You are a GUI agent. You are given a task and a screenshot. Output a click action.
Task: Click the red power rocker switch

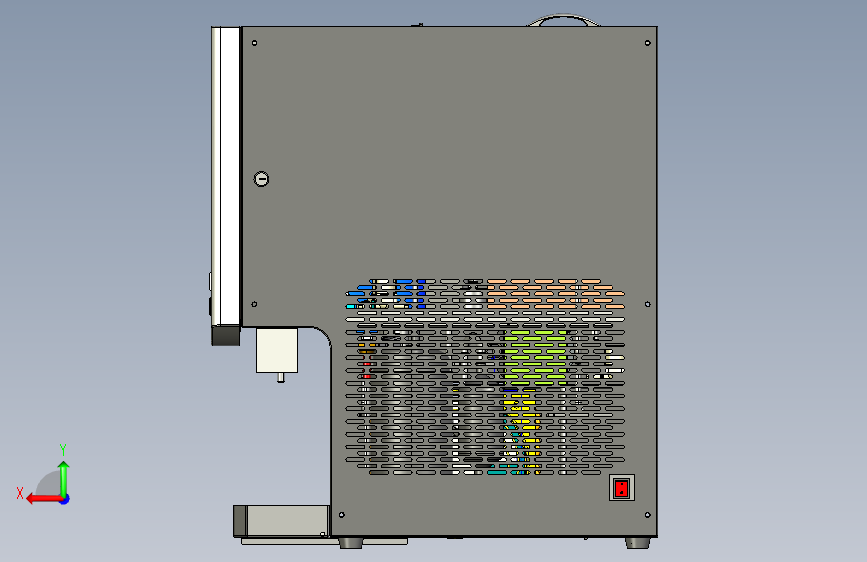(622, 488)
